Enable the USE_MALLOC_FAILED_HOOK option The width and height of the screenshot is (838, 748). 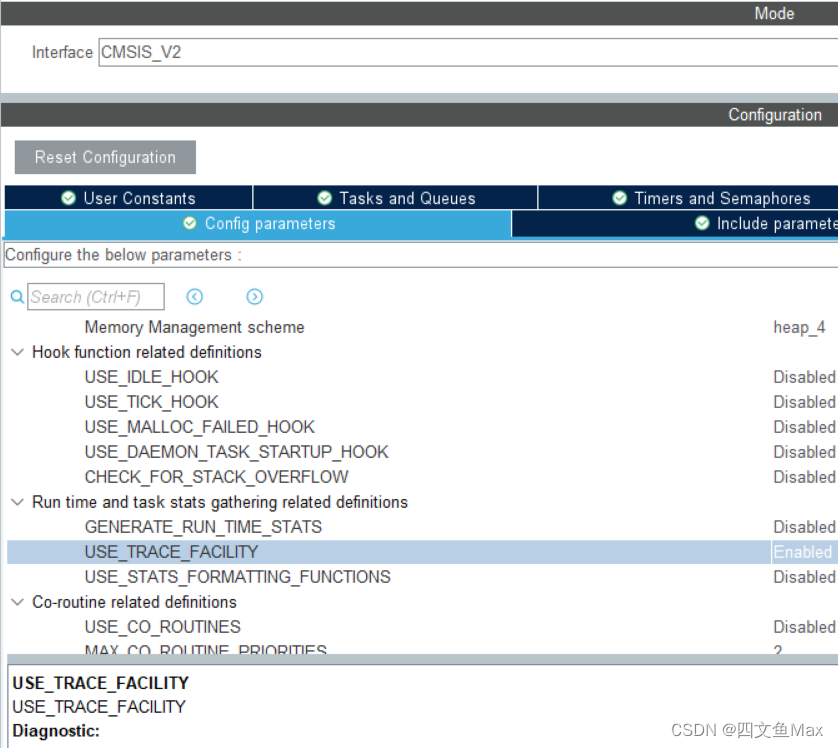[804, 426]
